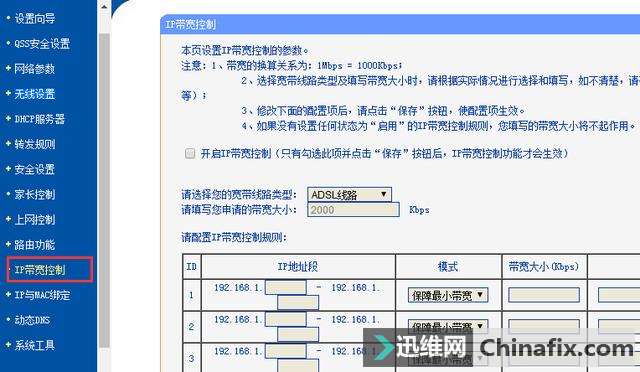Open rule 1 保障最小带宽 mode dropdown
Screen dimensions: 640x372
point(448,295)
